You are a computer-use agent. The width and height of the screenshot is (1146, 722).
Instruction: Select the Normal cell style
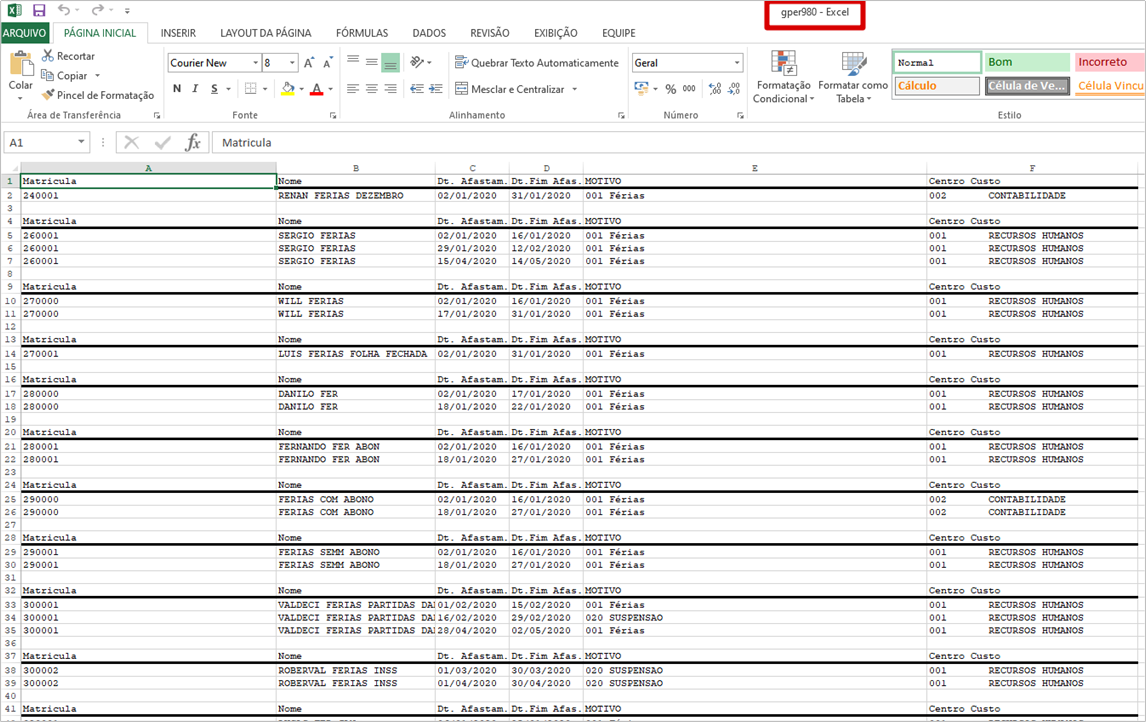pyautogui.click(x=937, y=62)
